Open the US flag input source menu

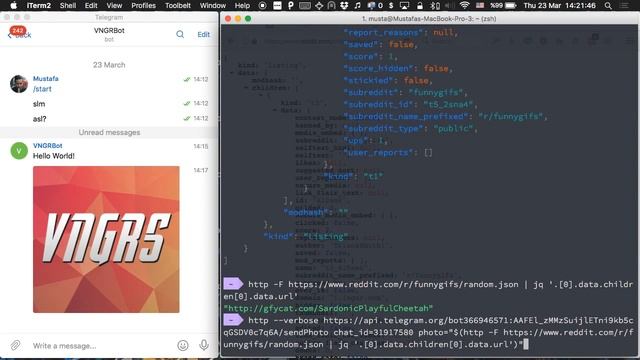click(x=480, y=5)
